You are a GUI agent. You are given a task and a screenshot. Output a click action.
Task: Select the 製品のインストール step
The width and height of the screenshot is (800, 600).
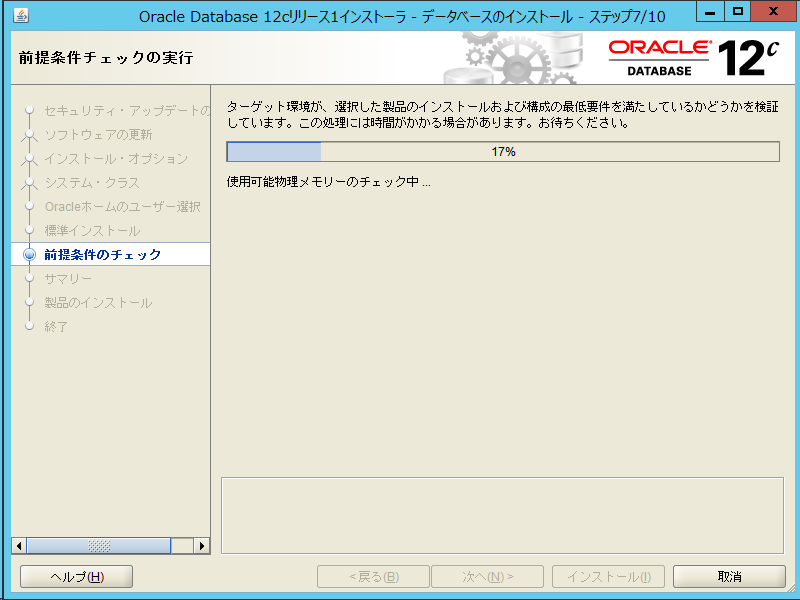[98, 303]
